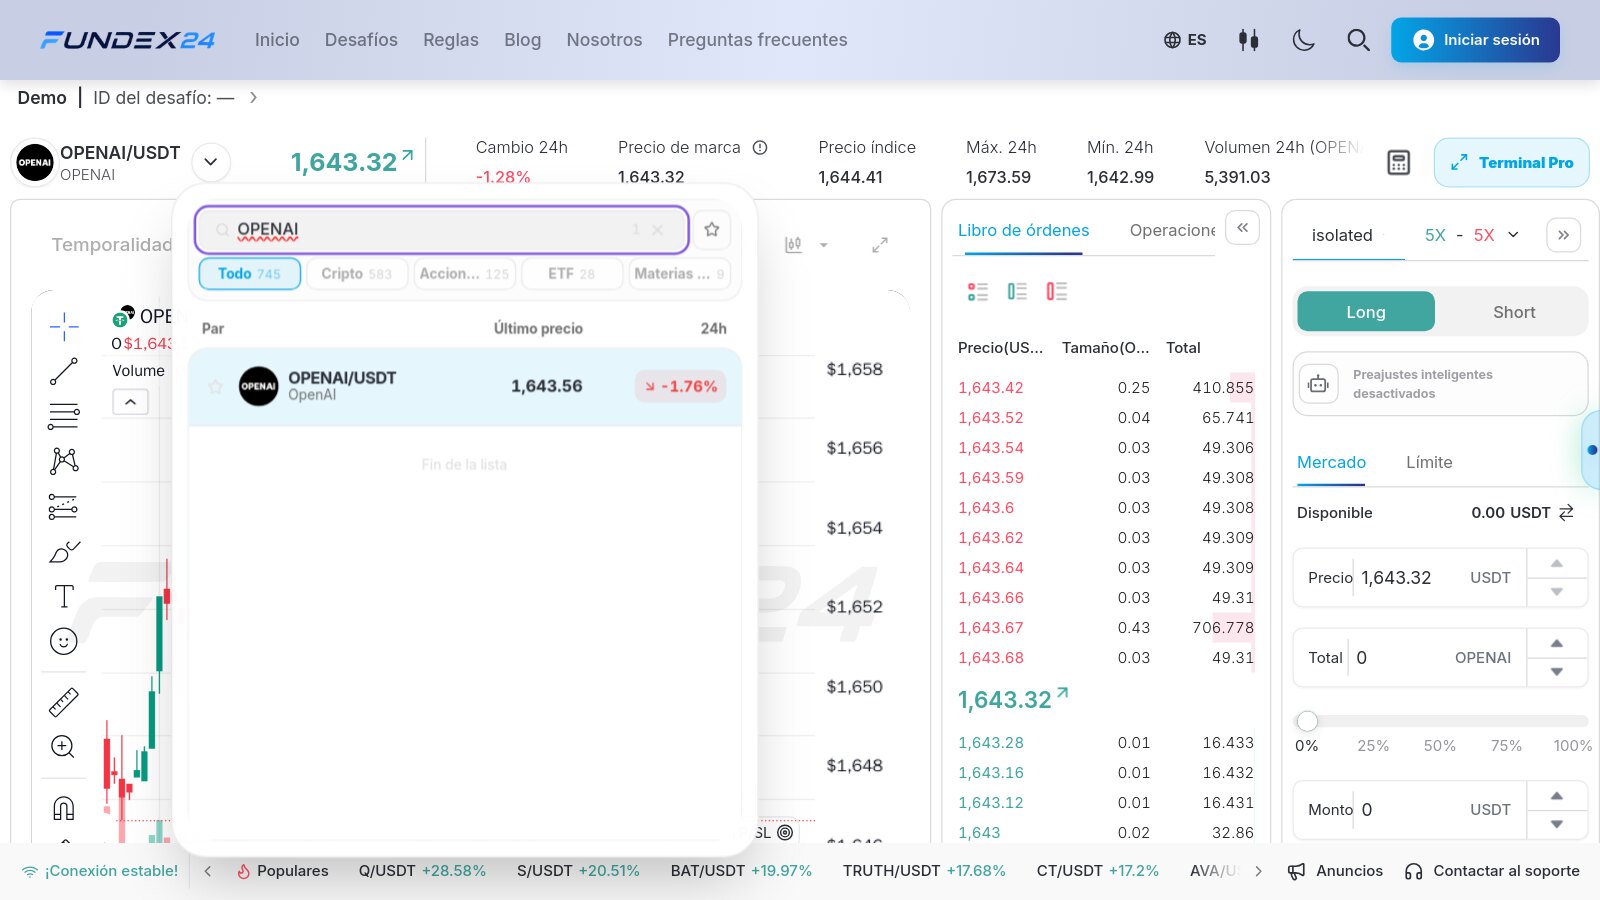
Task: Open Q/USDT from popular tickers
Action: click(422, 871)
